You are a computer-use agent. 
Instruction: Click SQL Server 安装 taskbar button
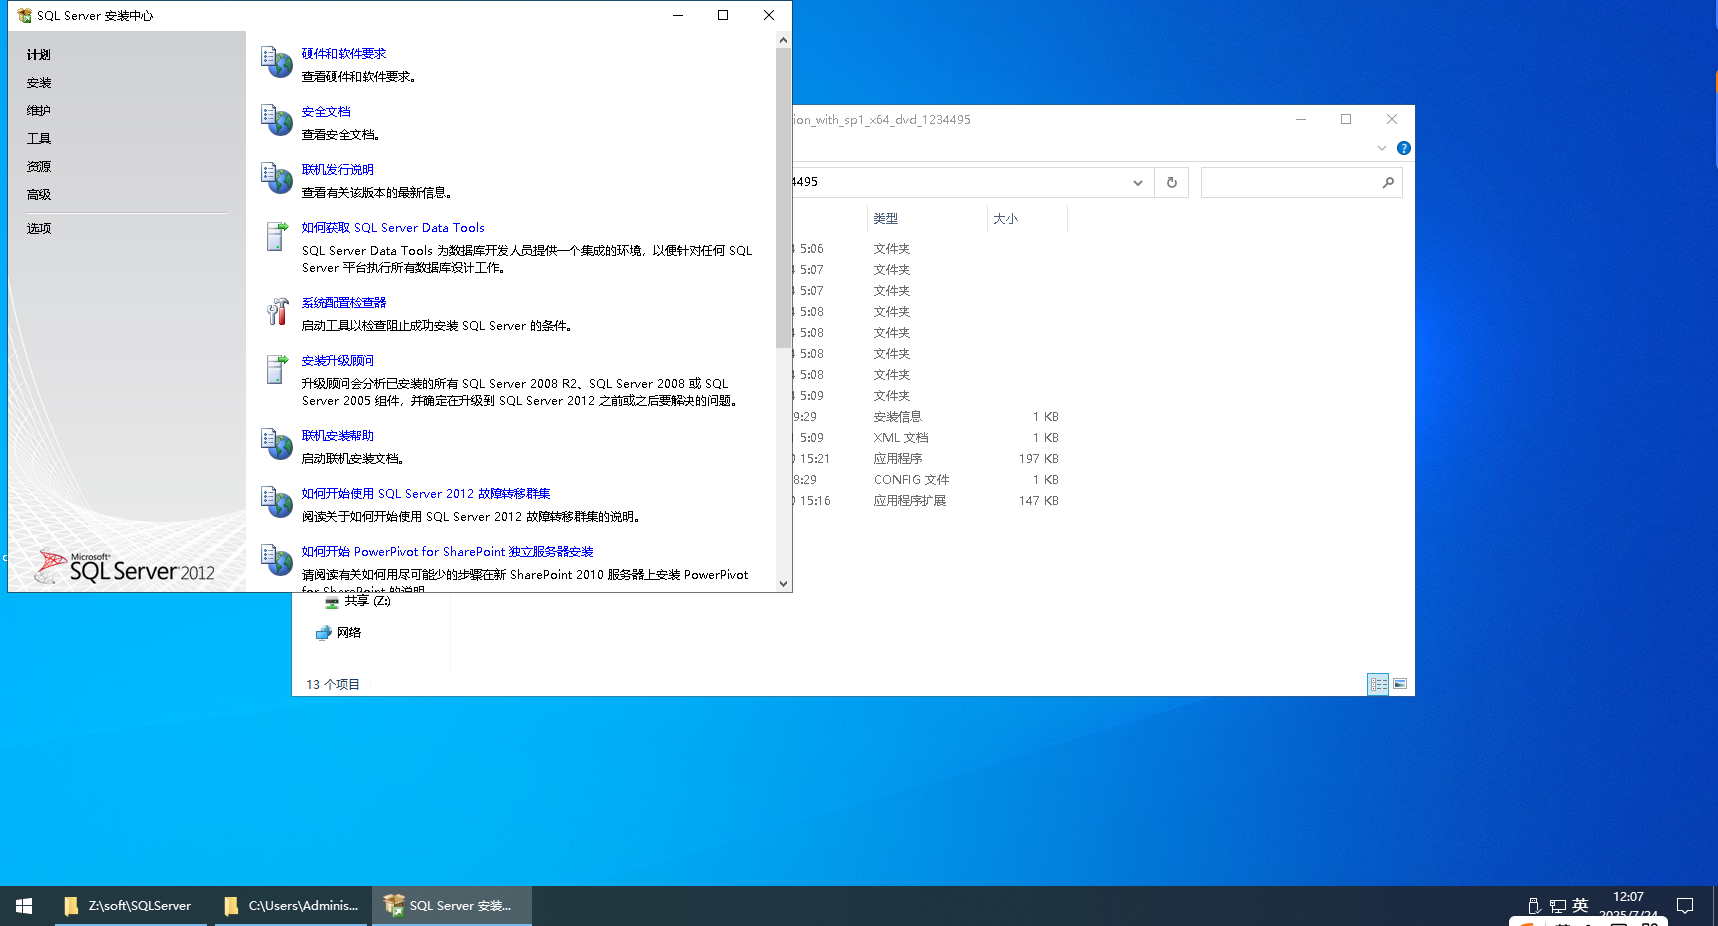point(452,906)
